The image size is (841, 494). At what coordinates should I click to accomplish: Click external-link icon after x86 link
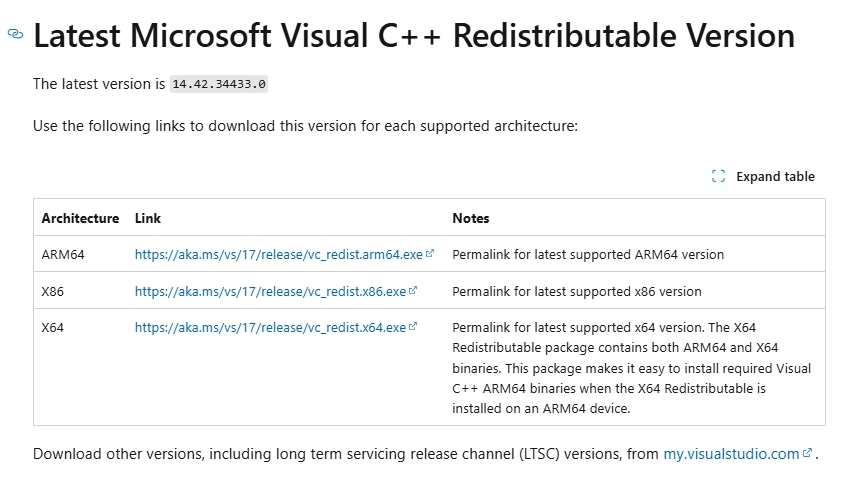[x=412, y=291]
